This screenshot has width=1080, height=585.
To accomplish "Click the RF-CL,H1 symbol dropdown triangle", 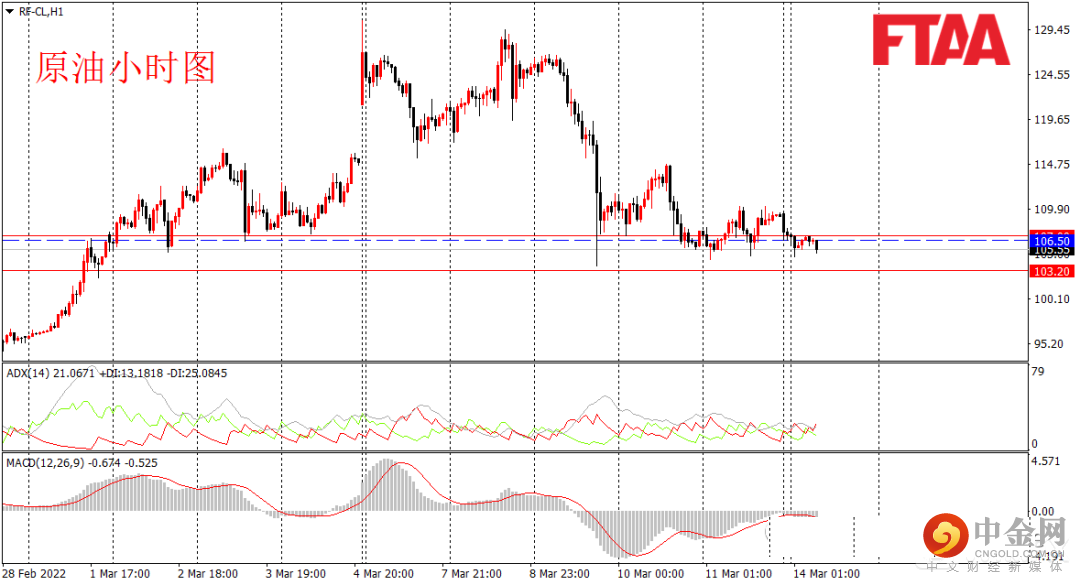I will pyautogui.click(x=10, y=12).
